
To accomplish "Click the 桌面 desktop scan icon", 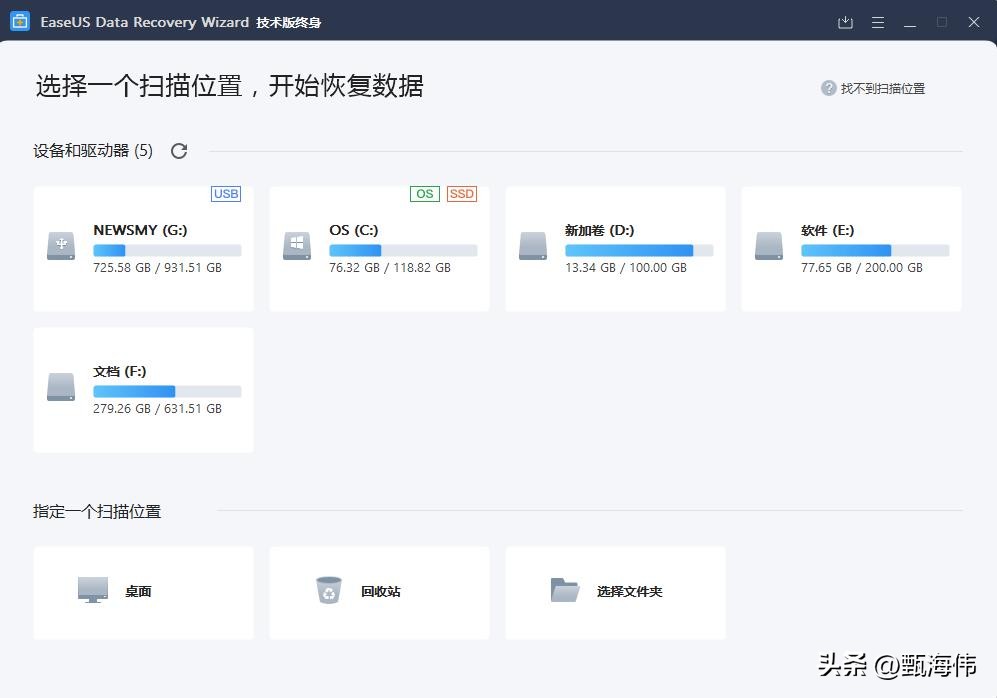I will [93, 591].
